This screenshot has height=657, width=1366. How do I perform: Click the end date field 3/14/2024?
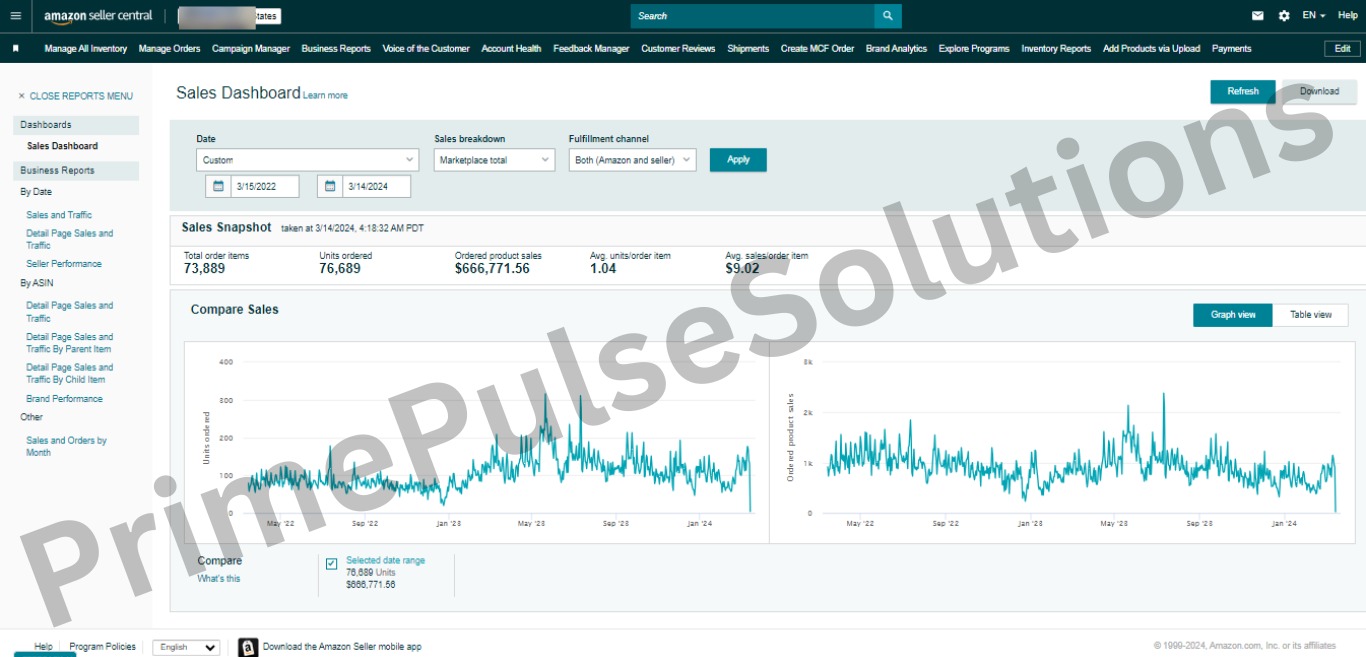click(377, 186)
